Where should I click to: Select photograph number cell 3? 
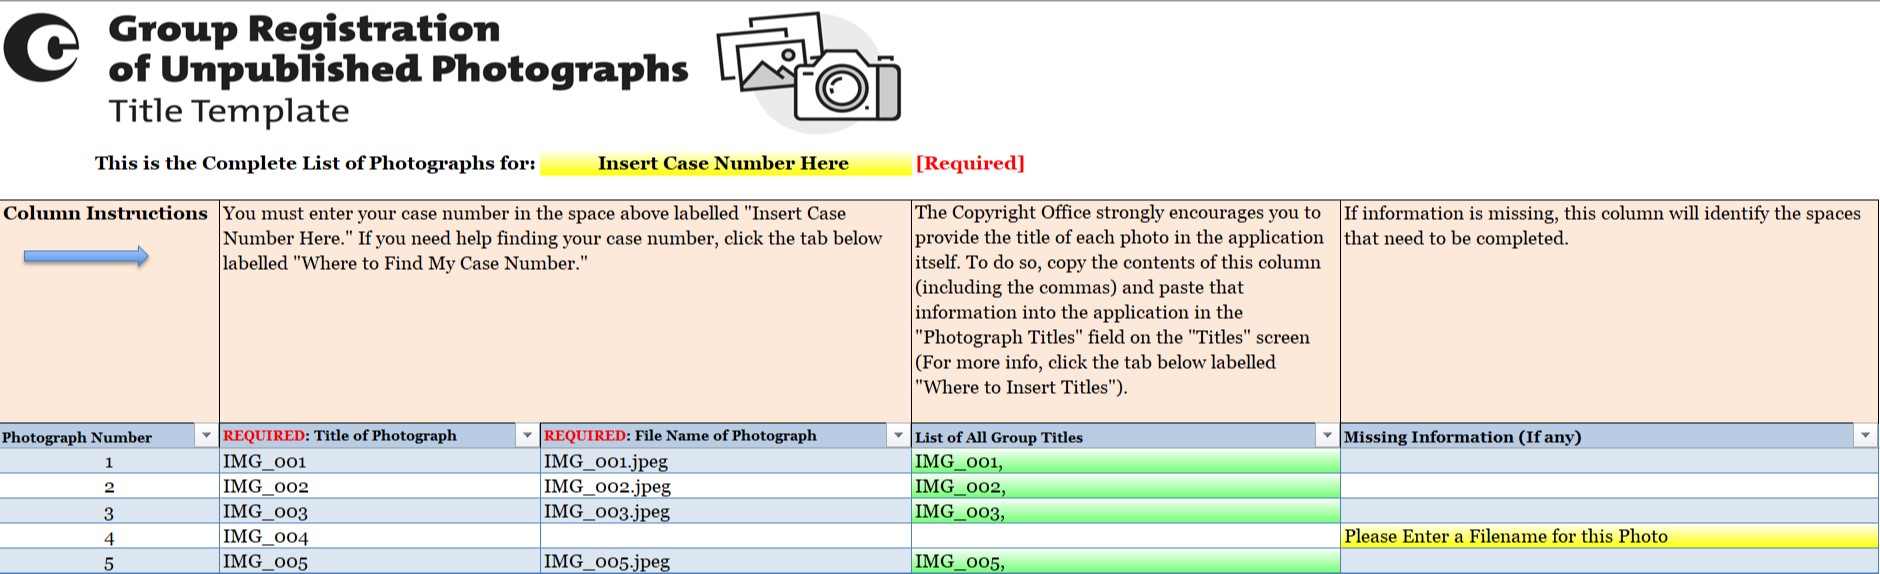tap(109, 511)
